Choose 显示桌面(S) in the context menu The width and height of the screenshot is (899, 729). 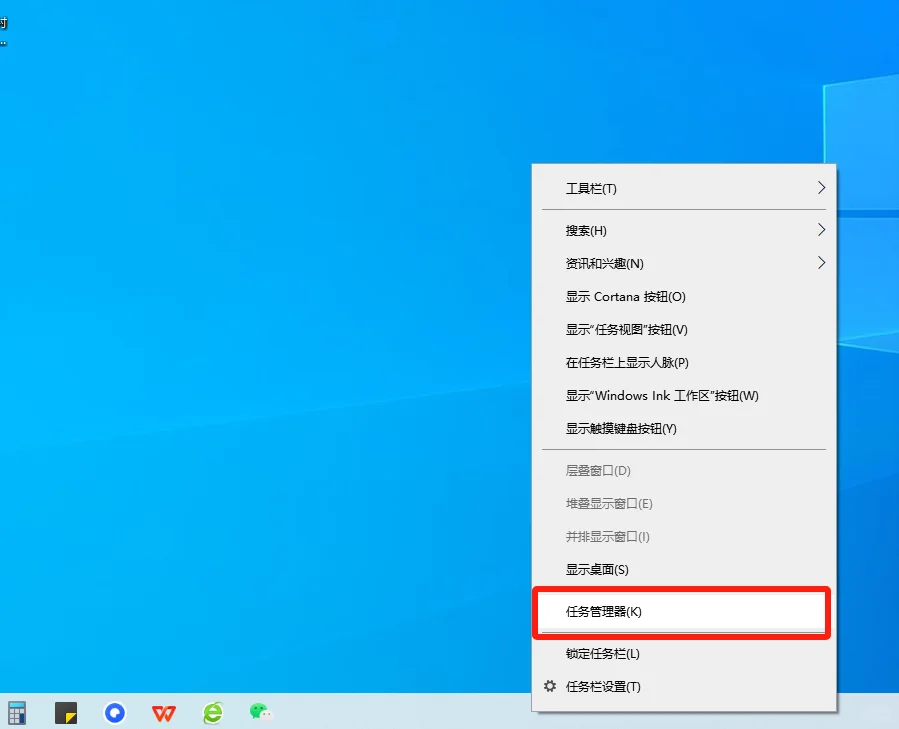click(x=600, y=569)
